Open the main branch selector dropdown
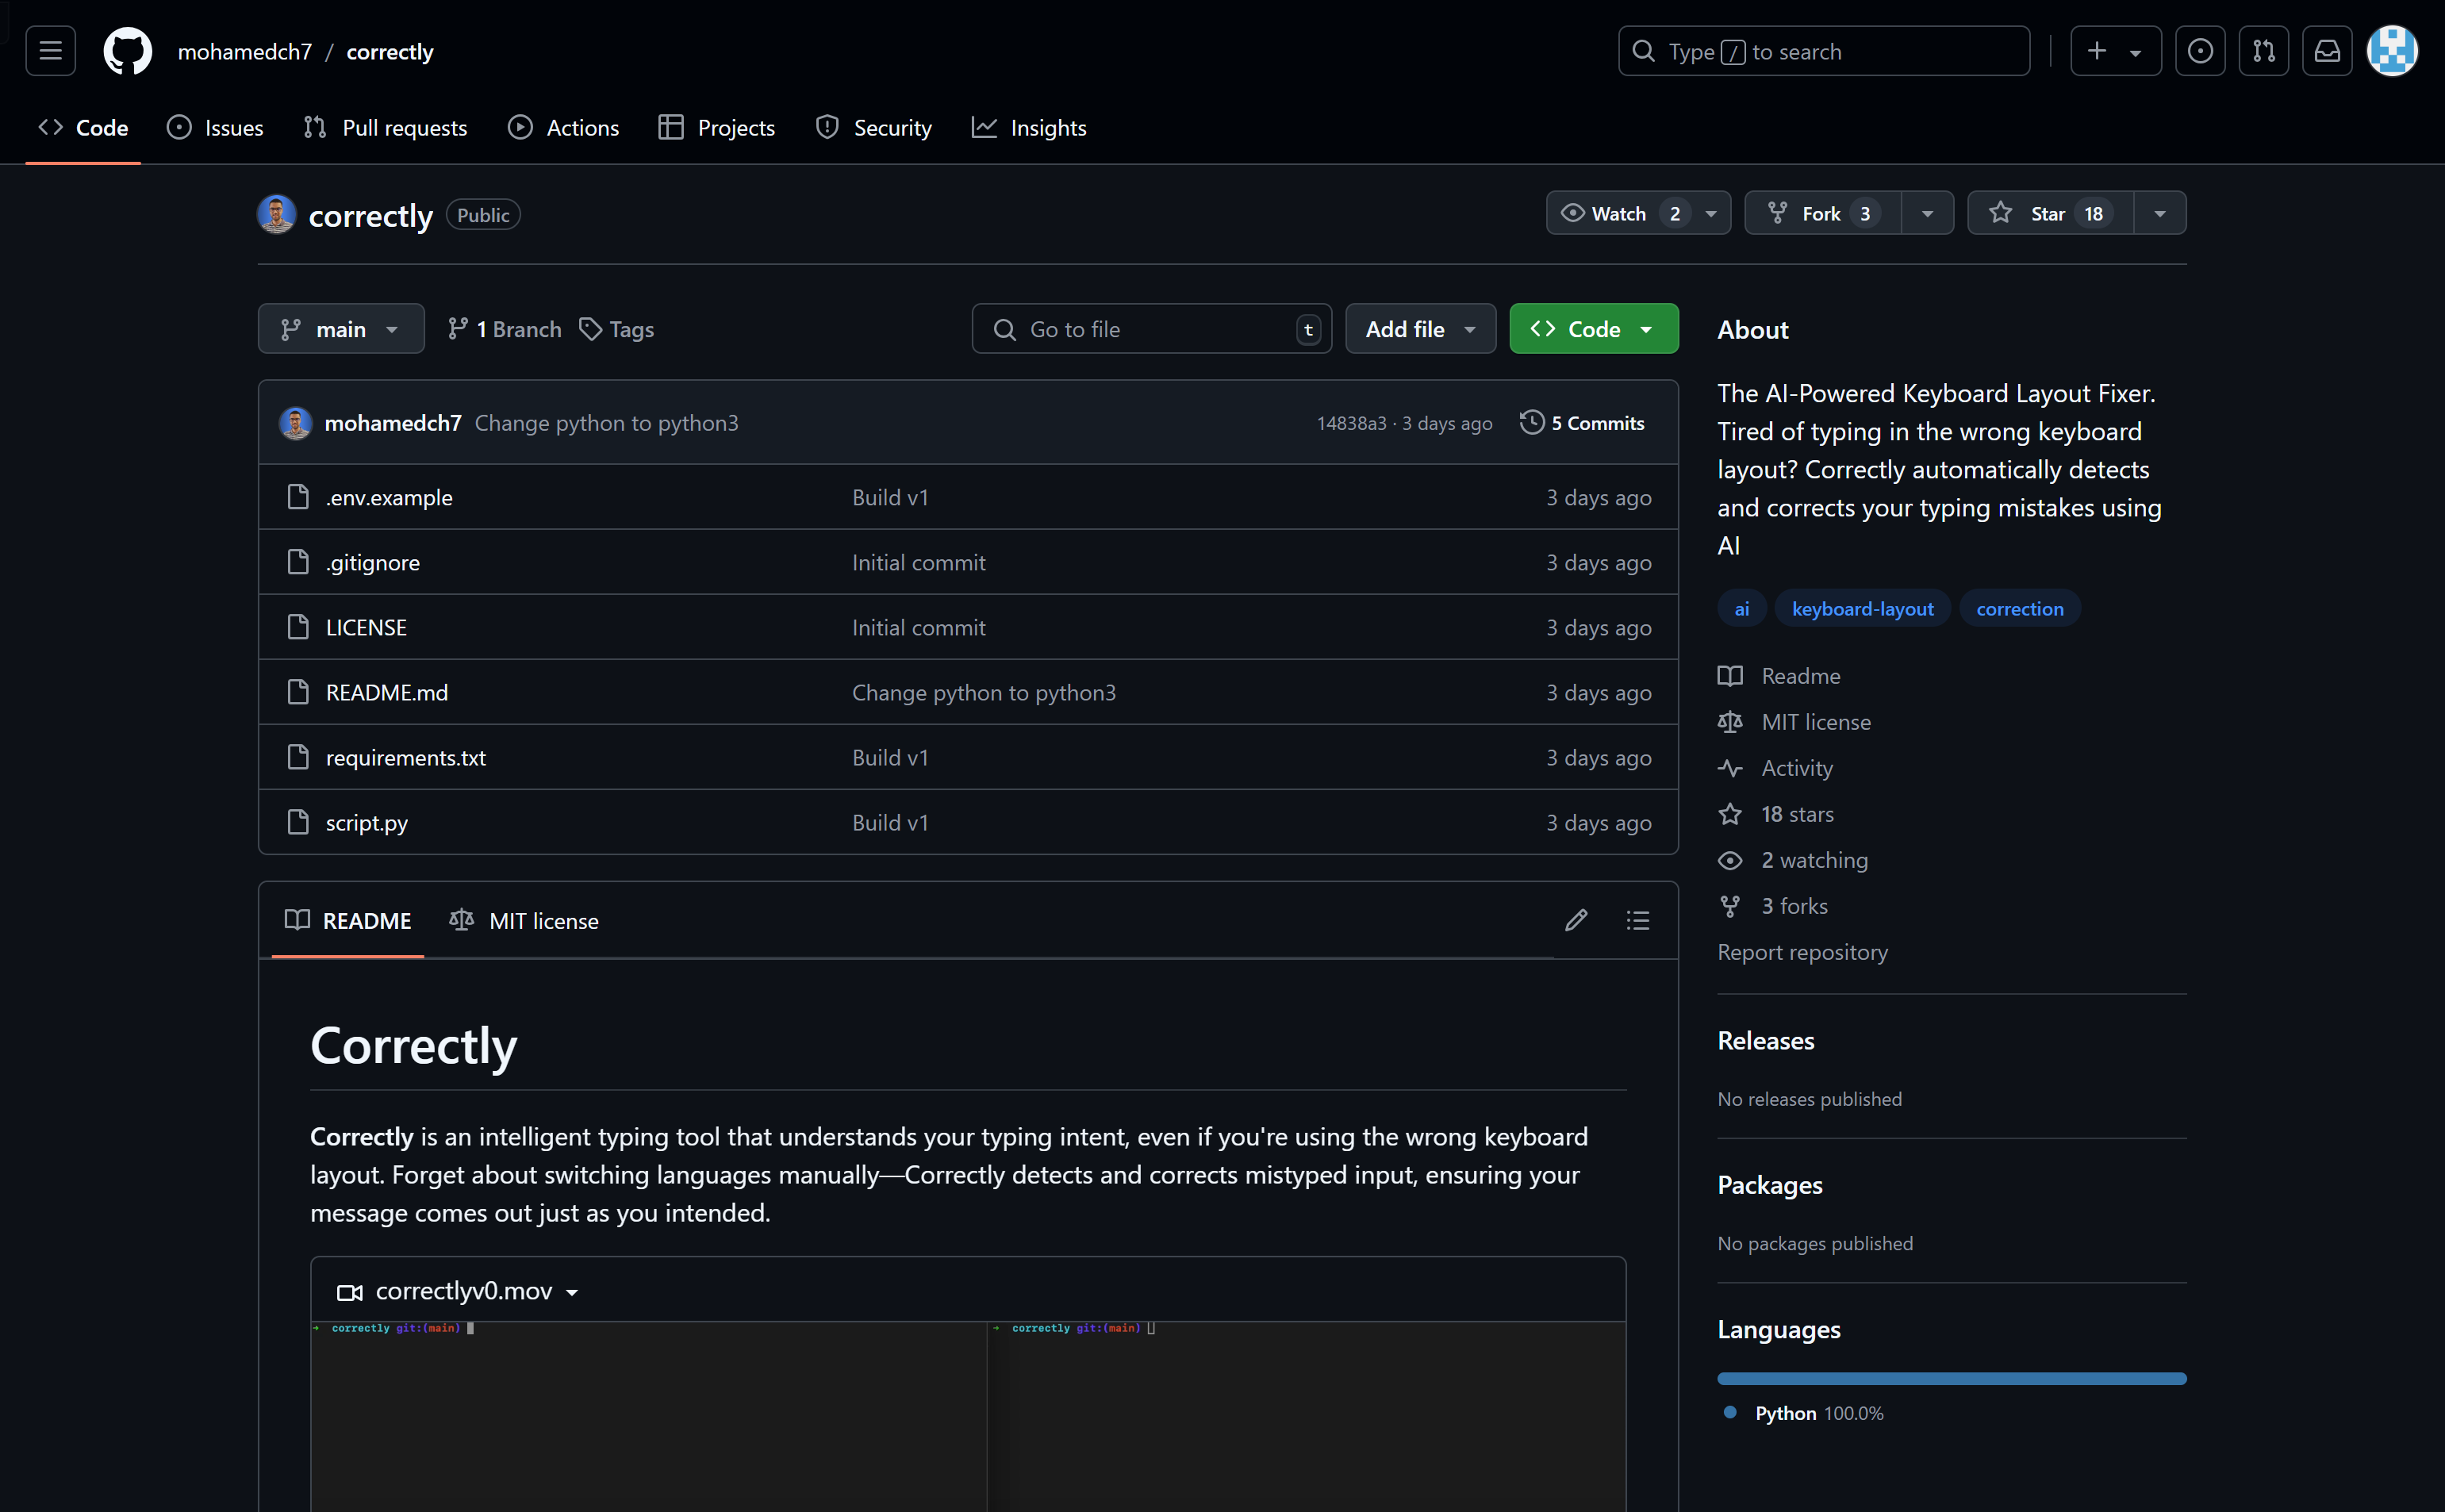 (x=341, y=329)
